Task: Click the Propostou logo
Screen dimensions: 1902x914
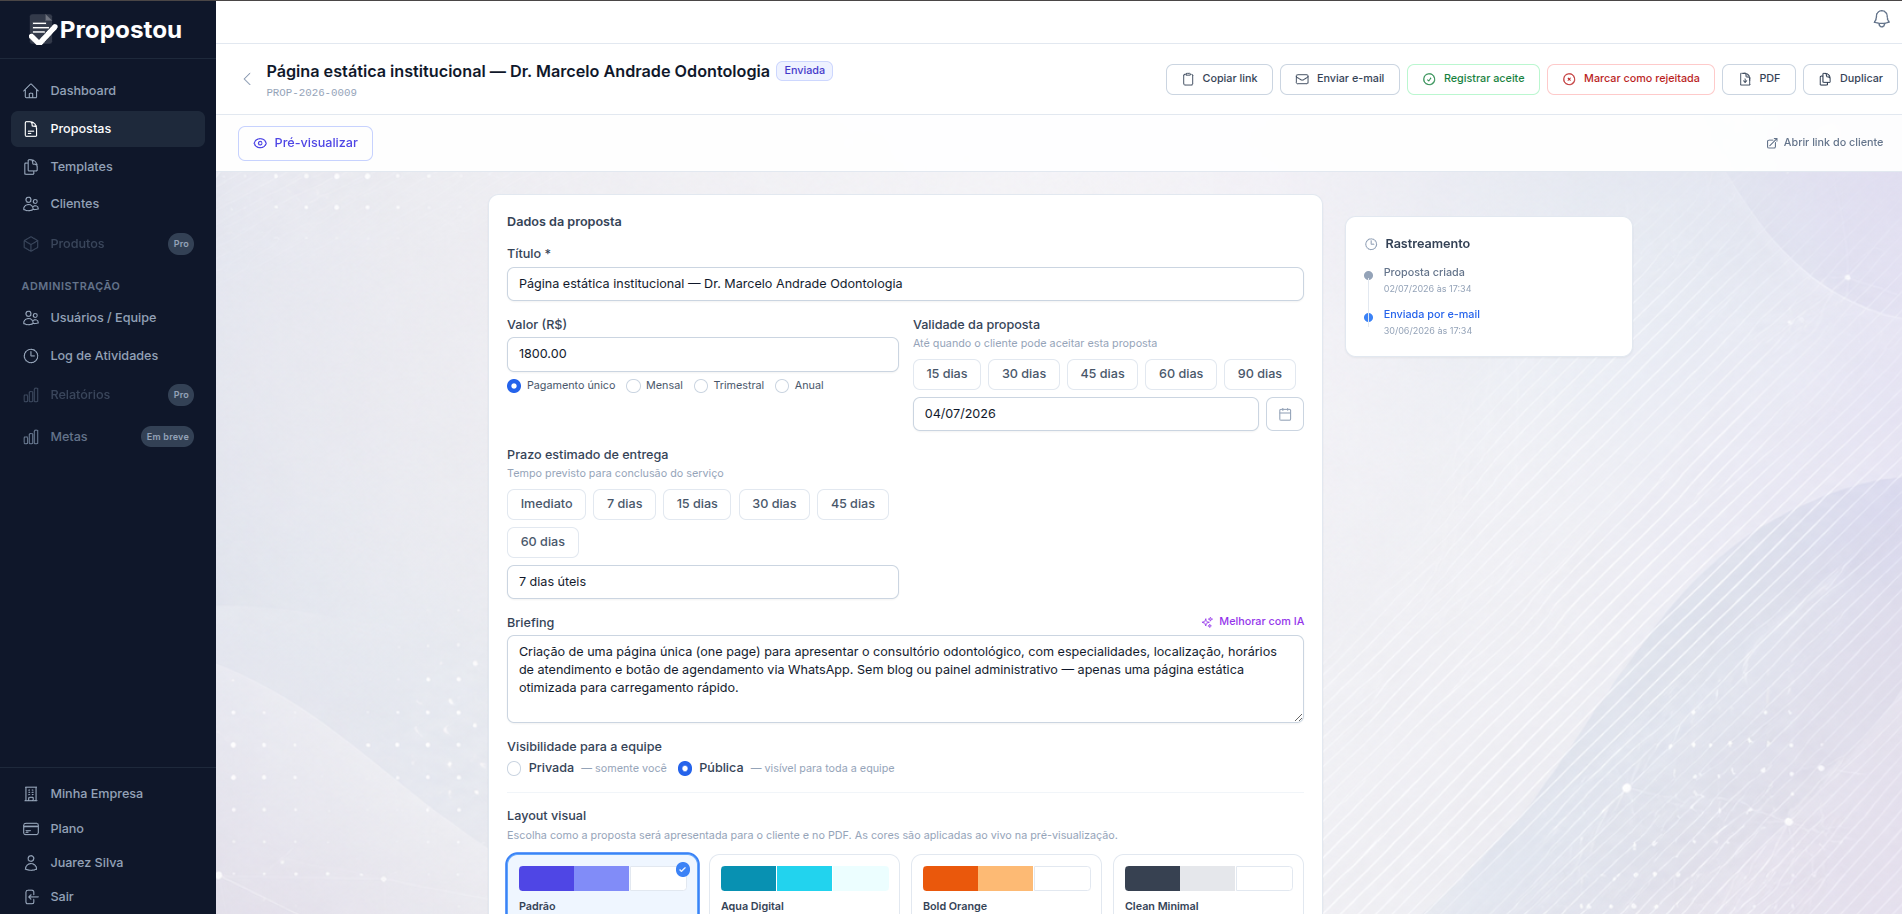Action: click(x=106, y=30)
